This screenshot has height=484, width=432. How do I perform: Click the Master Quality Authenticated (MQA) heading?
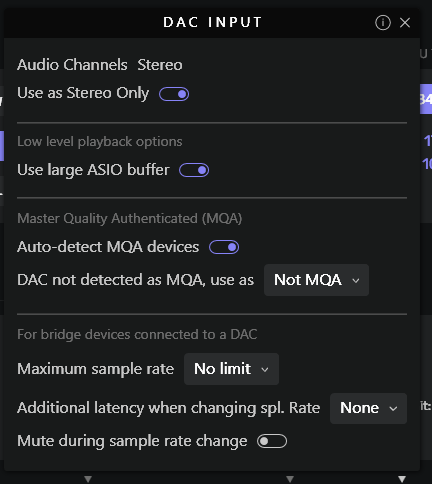coord(130,219)
